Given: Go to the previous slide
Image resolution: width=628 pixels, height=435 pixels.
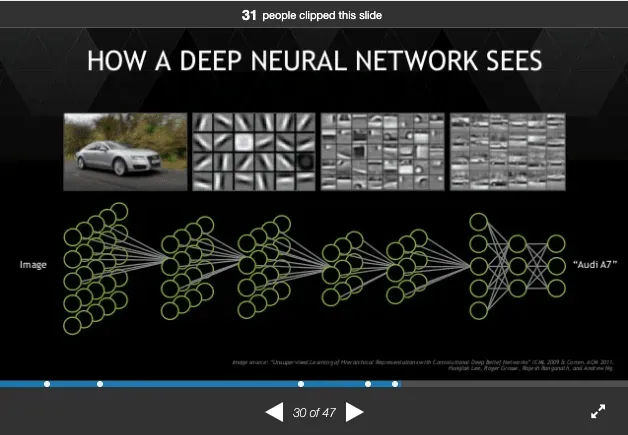Looking at the screenshot, I should [273, 412].
